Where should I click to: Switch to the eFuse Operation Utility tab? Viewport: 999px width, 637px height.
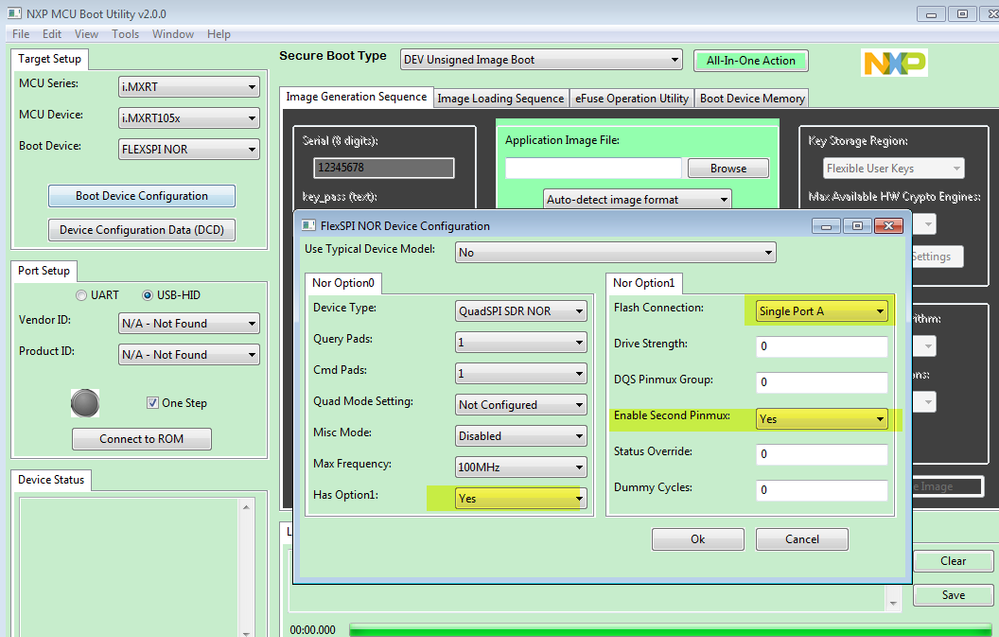pos(631,97)
